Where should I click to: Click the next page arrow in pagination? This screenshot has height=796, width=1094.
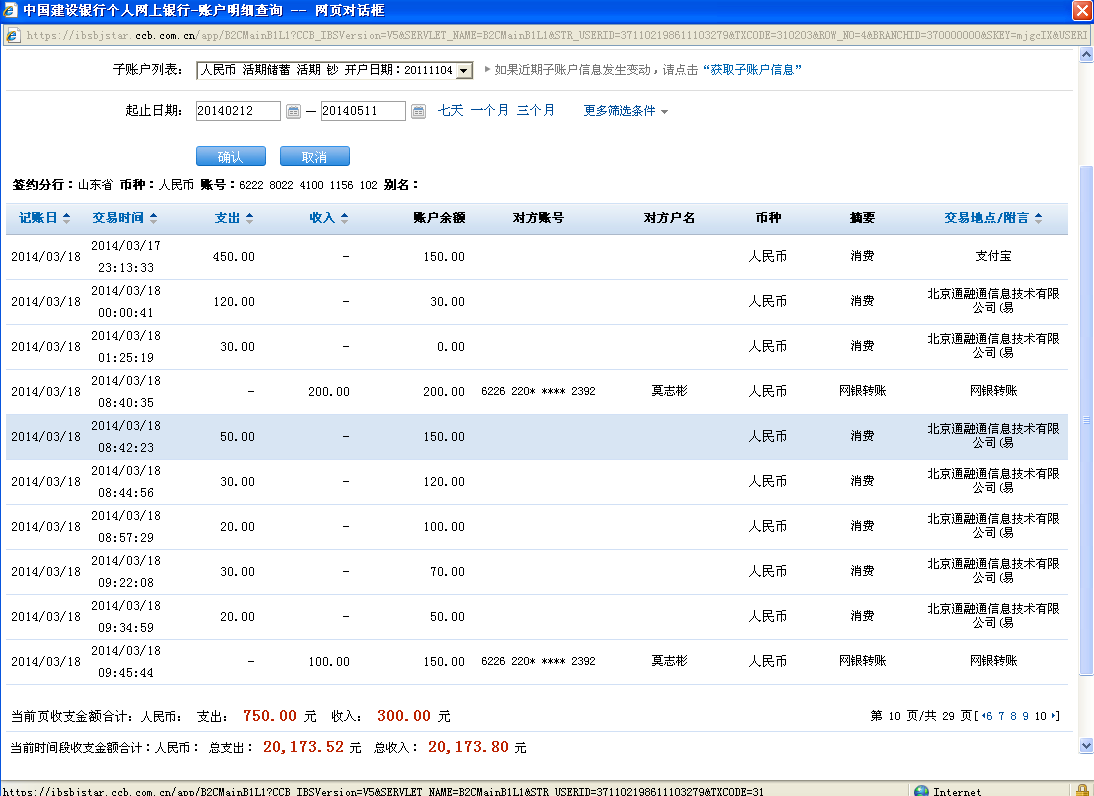1054,716
